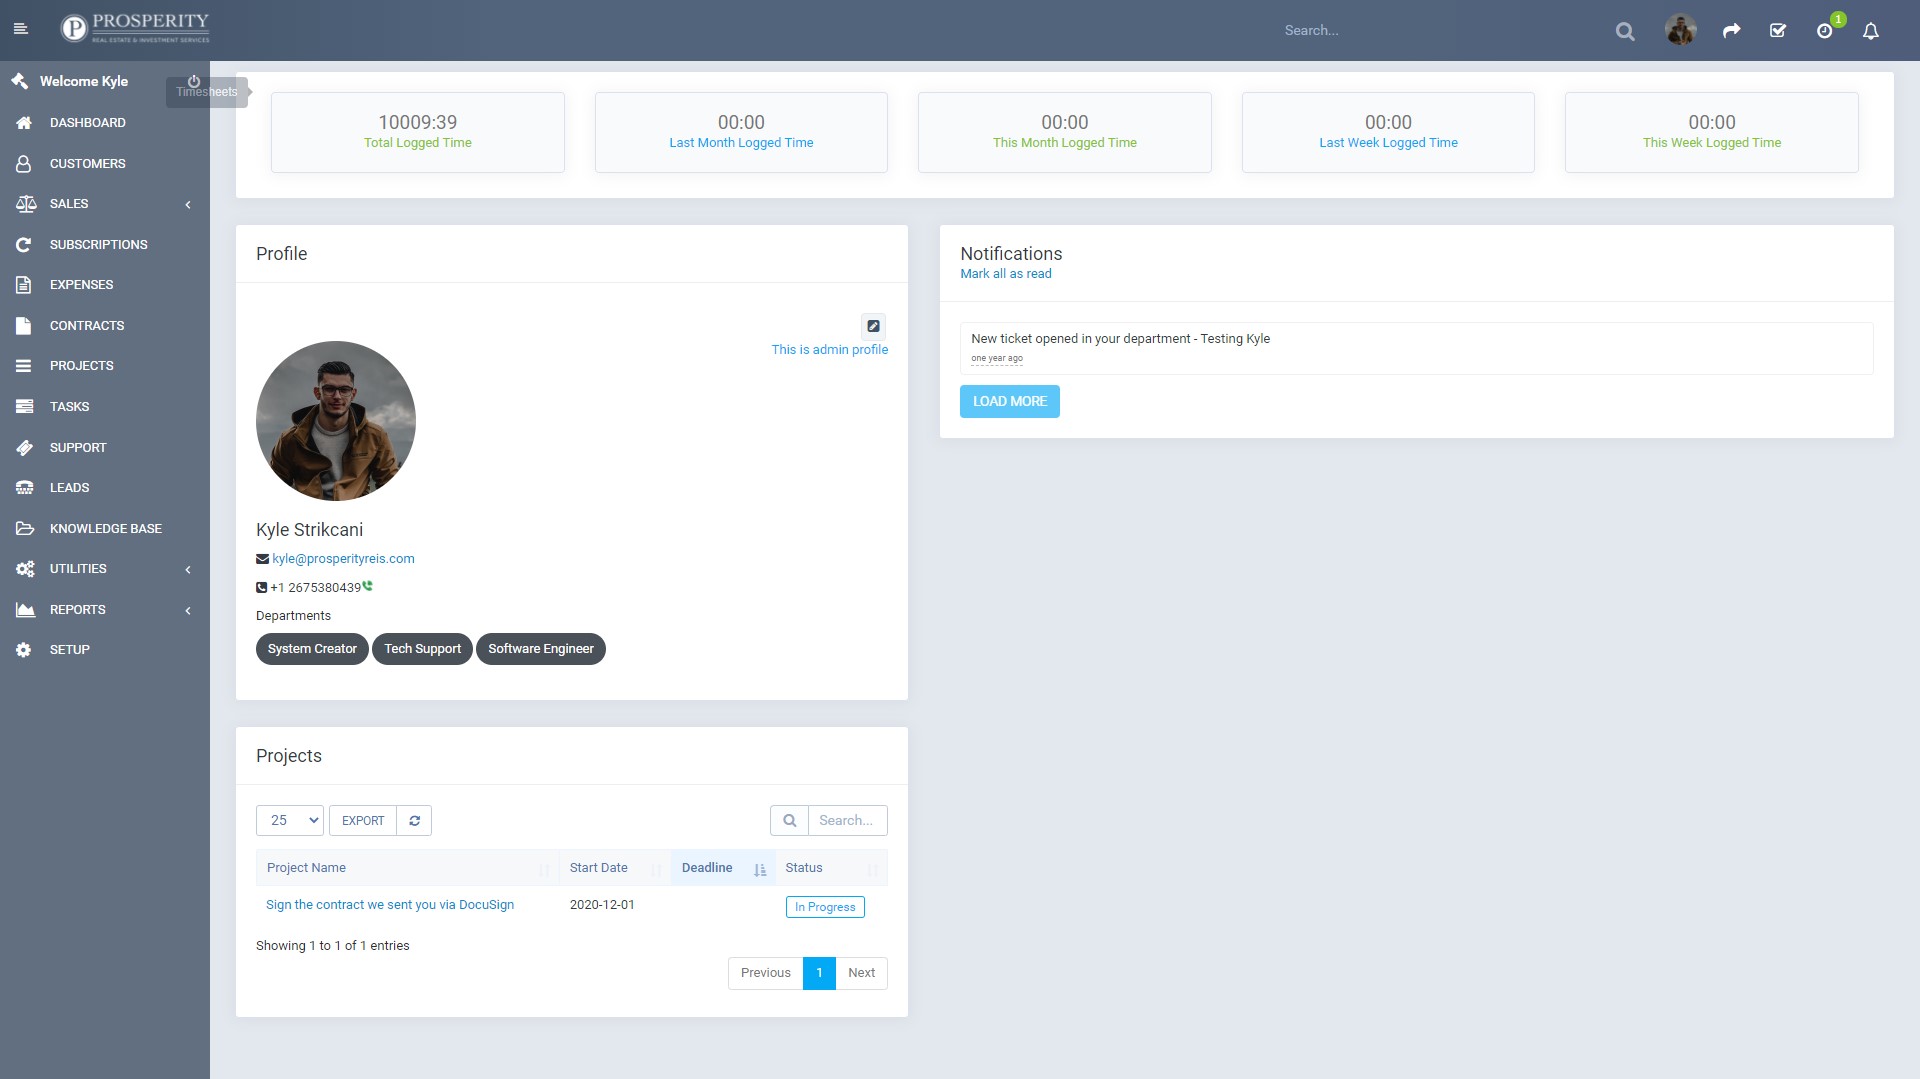1920x1079 pixels.
Task: Click the Projects table search field
Action: pyautogui.click(x=847, y=820)
